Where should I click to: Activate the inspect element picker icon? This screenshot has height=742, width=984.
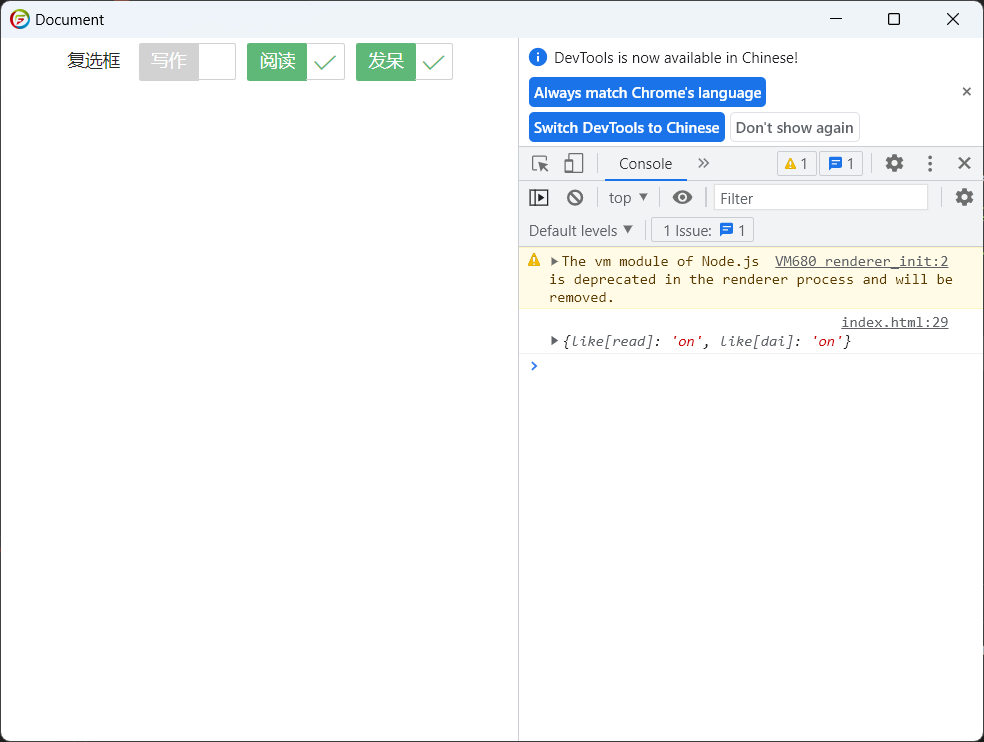[540, 164]
